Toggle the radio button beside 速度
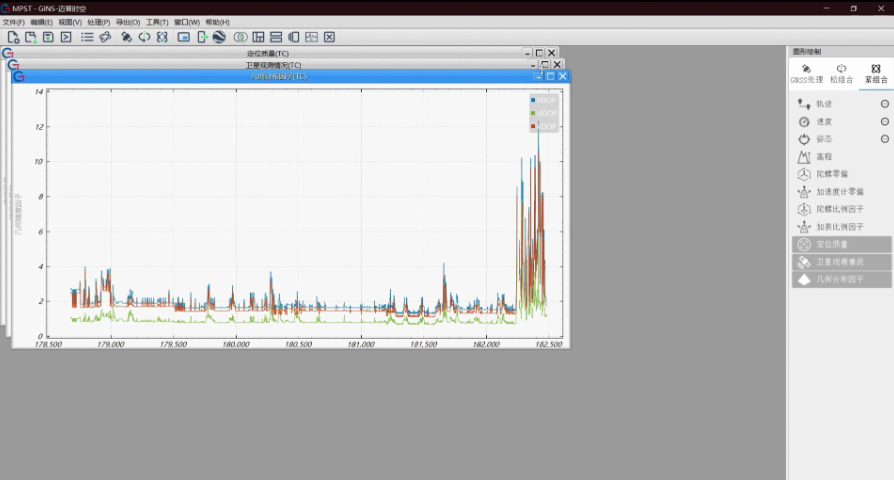The width and height of the screenshot is (894, 480). [x=884, y=121]
